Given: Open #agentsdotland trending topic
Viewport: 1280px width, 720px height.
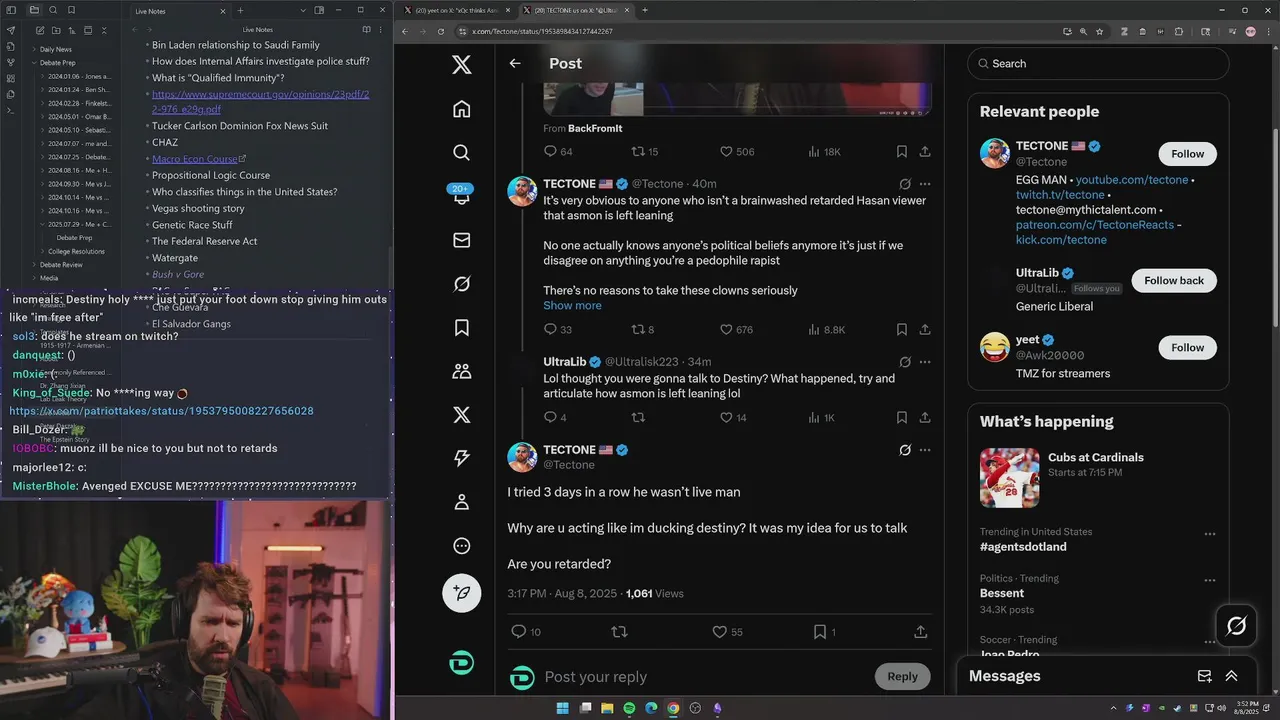Looking at the screenshot, I should click(1023, 547).
